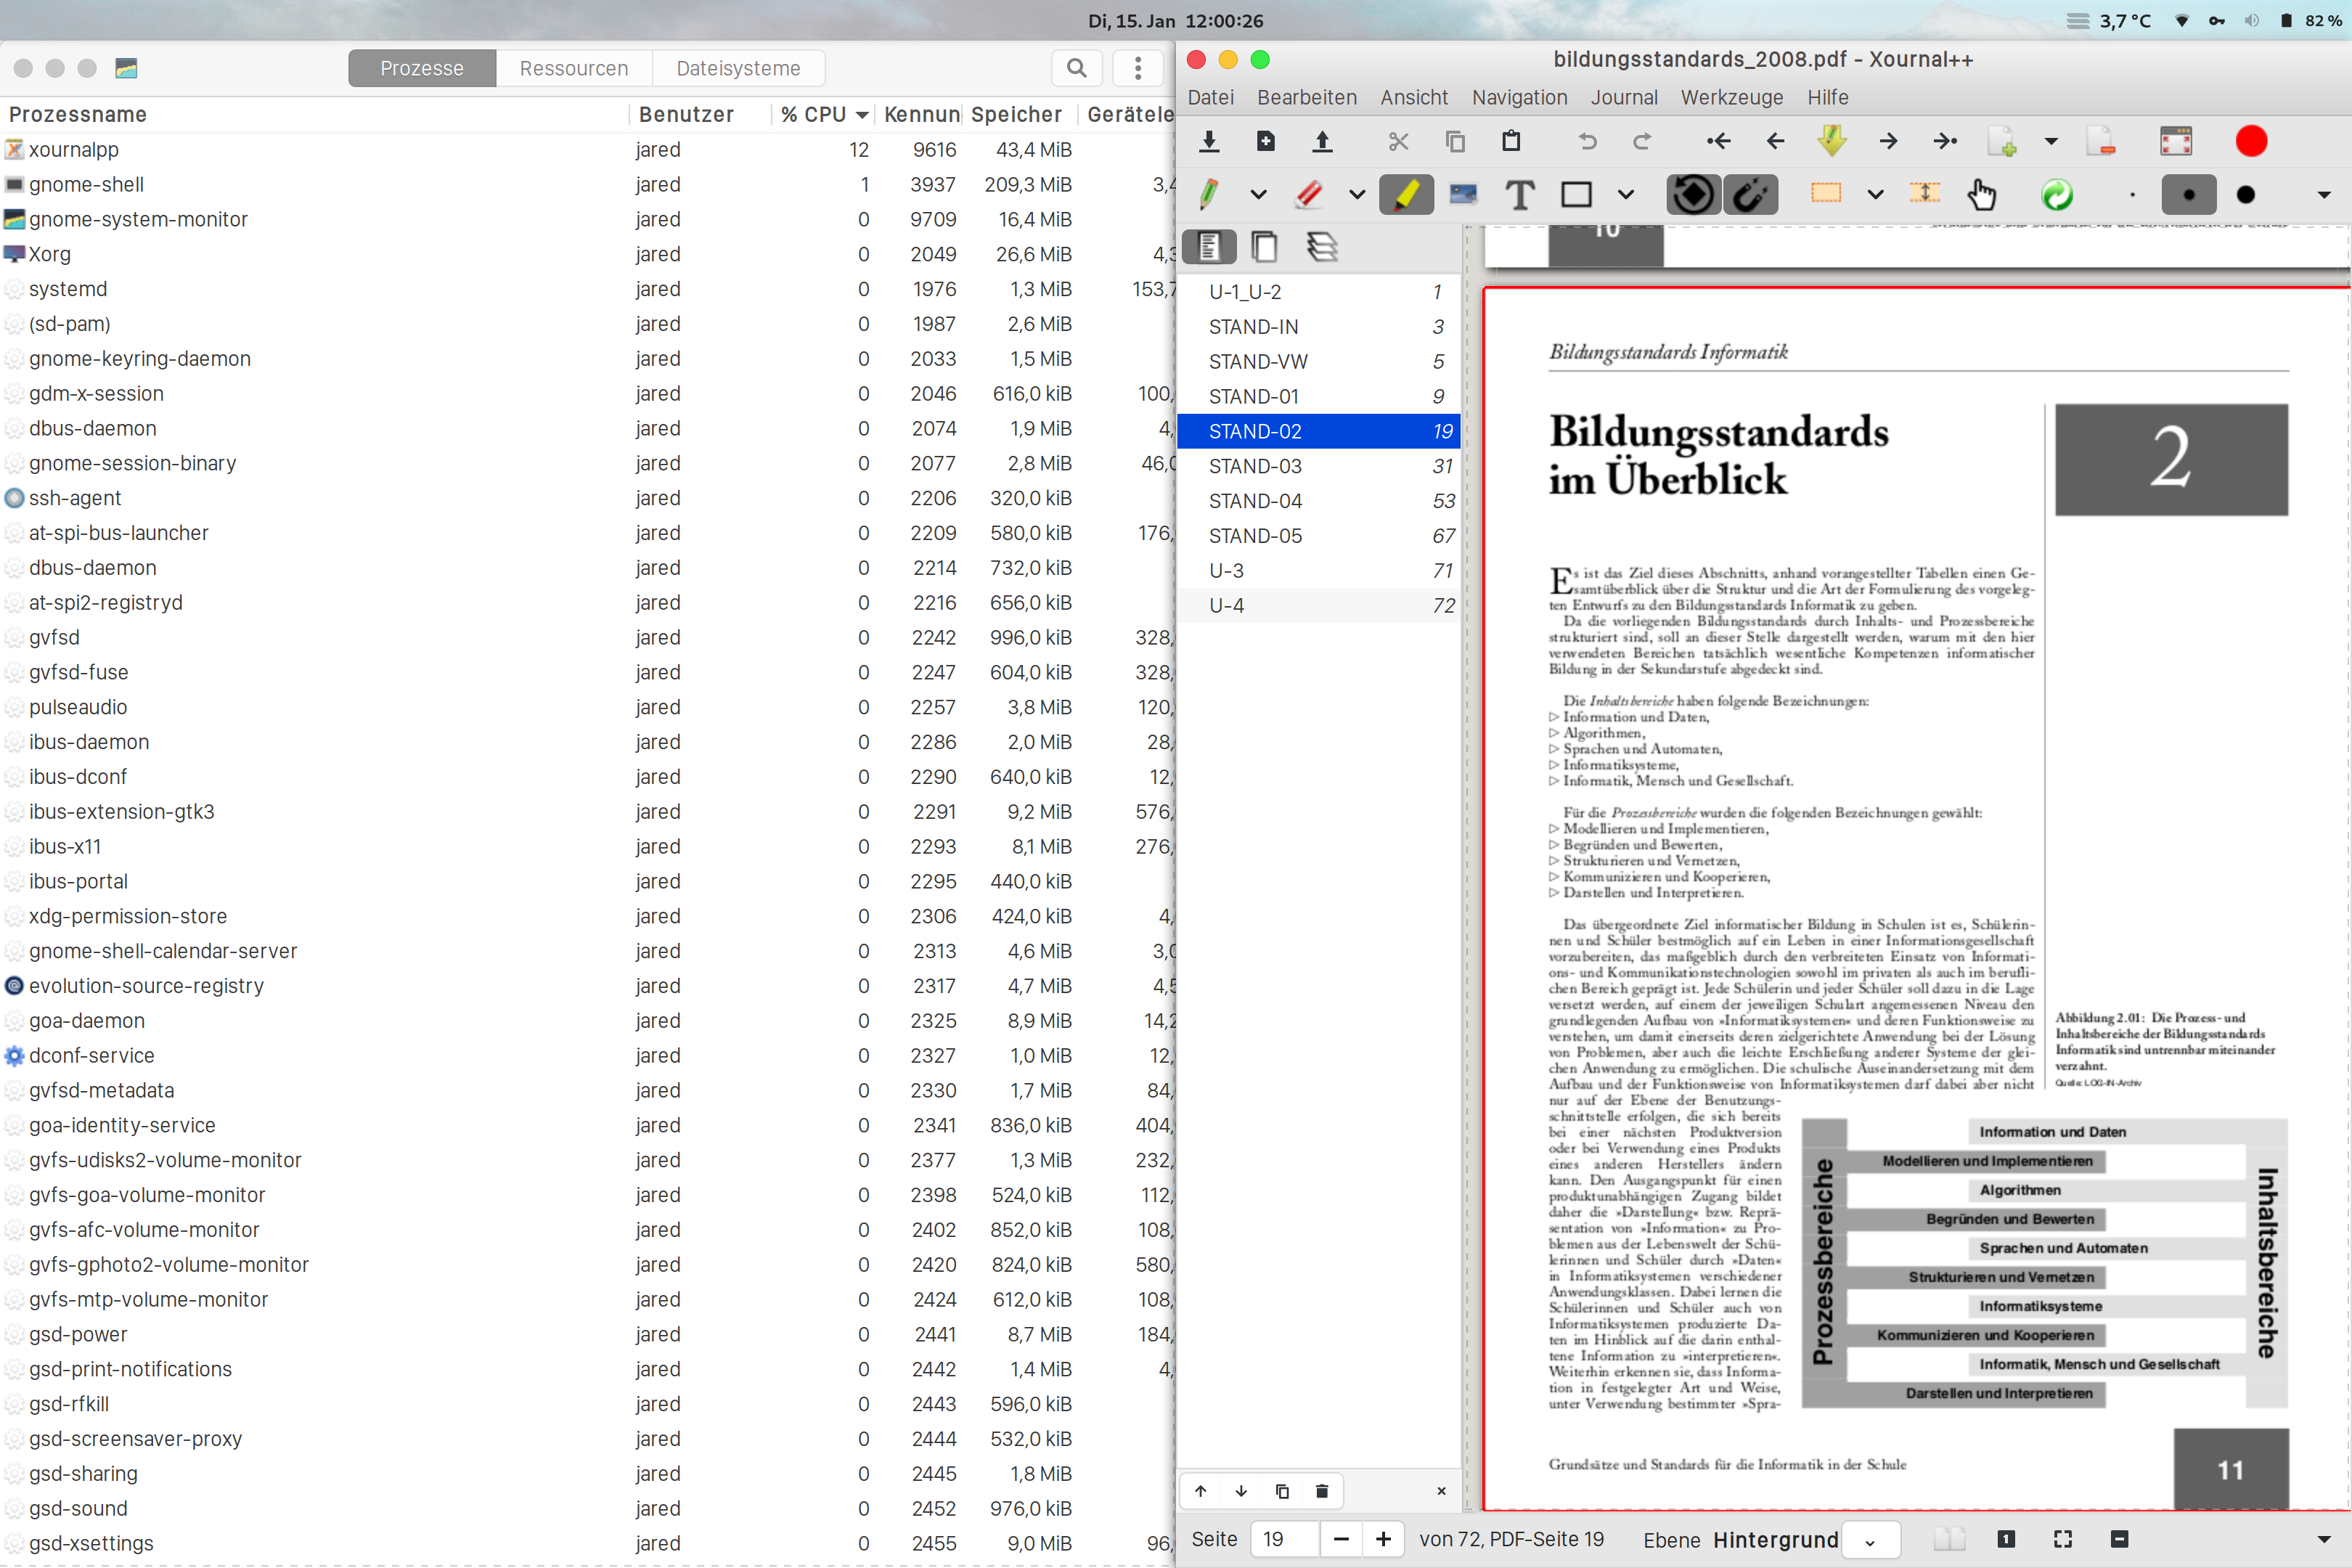Select the vertical space tool

click(x=1924, y=194)
